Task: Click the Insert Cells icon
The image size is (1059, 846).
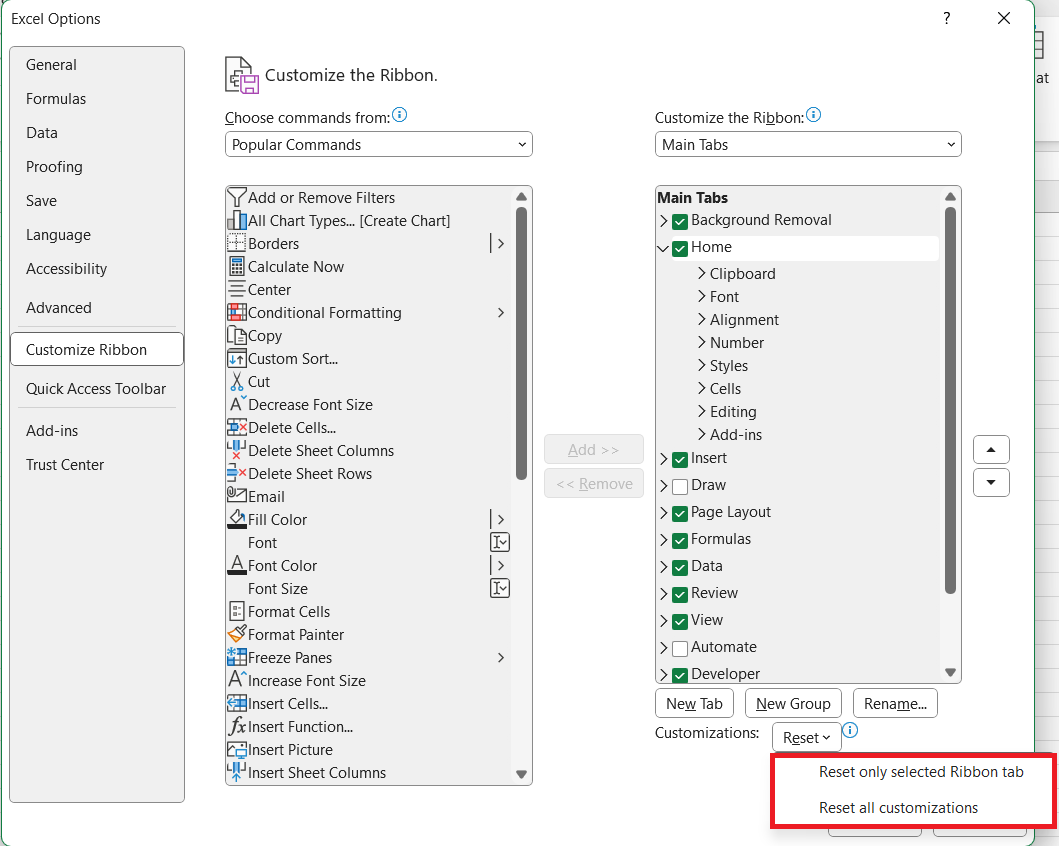Action: click(236, 703)
